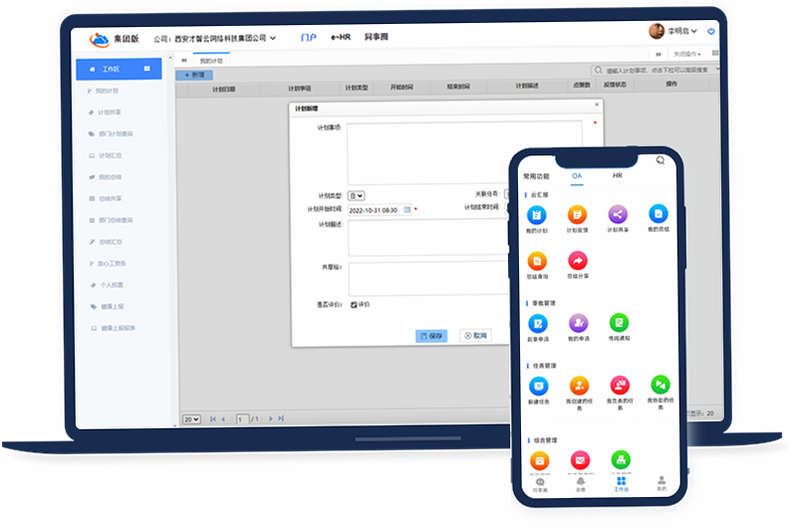Viewport: 791px width, 527px height.
Task: Open 新建任务 blue icon on phone
Action: coord(539,386)
